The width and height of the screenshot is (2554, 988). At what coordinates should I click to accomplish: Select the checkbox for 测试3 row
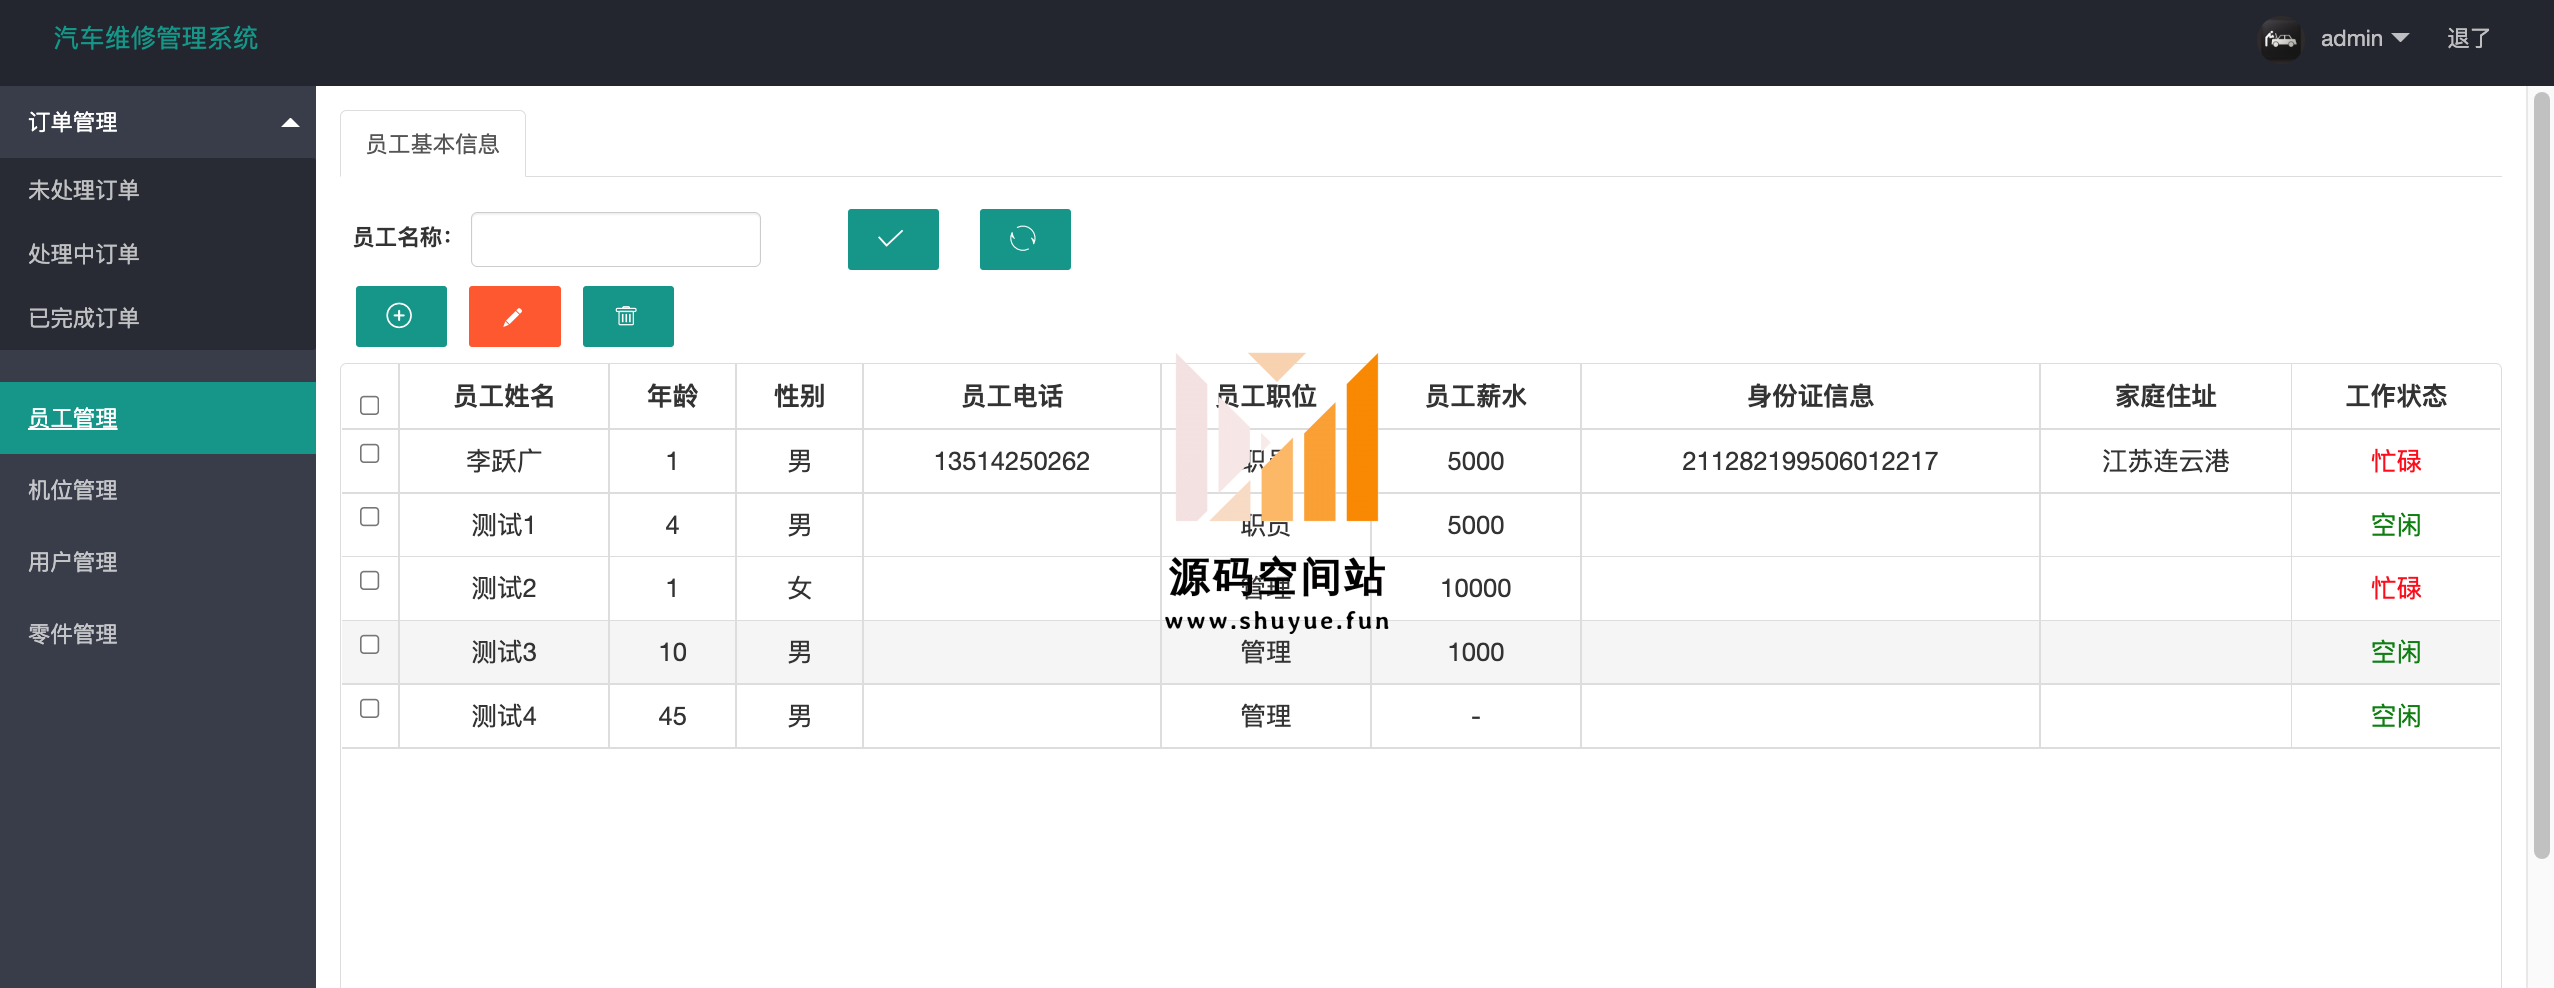coord(369,645)
